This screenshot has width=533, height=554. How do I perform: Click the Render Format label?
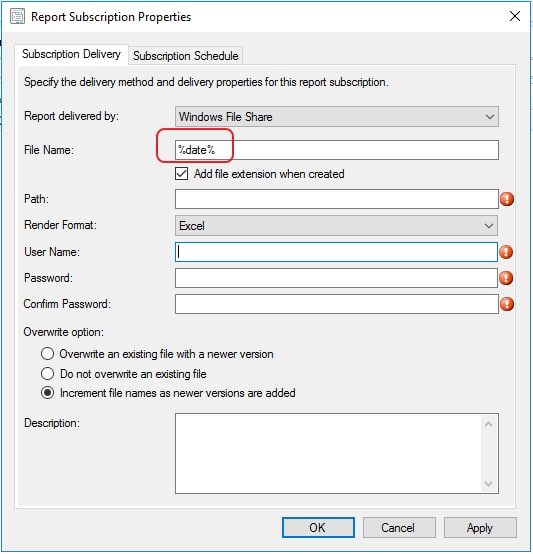tap(60, 225)
